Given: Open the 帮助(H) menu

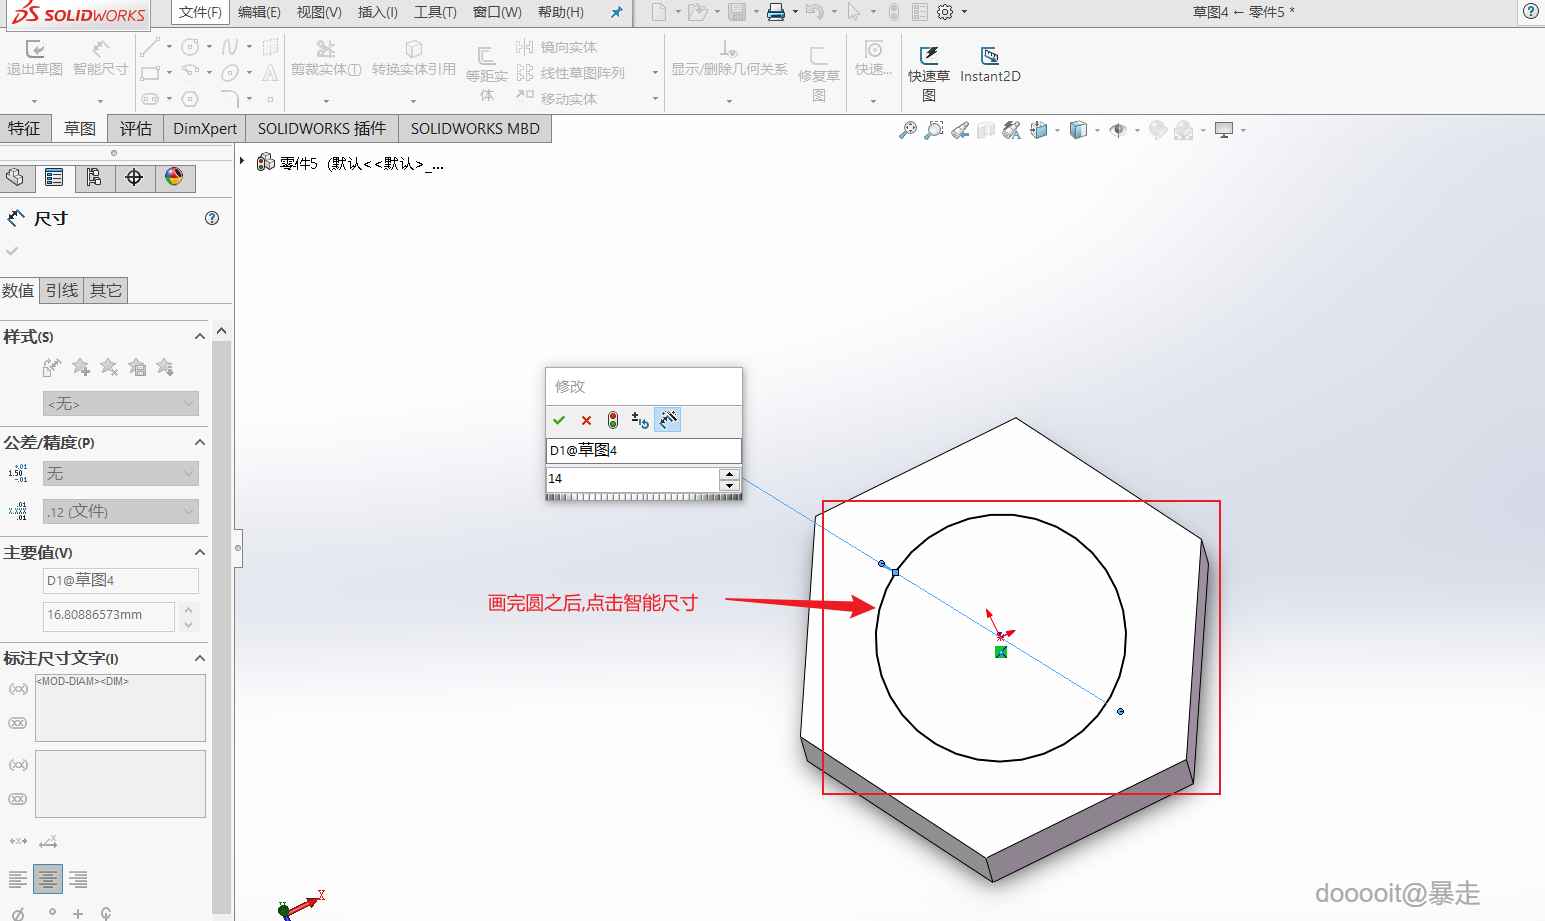Looking at the screenshot, I should (561, 12).
